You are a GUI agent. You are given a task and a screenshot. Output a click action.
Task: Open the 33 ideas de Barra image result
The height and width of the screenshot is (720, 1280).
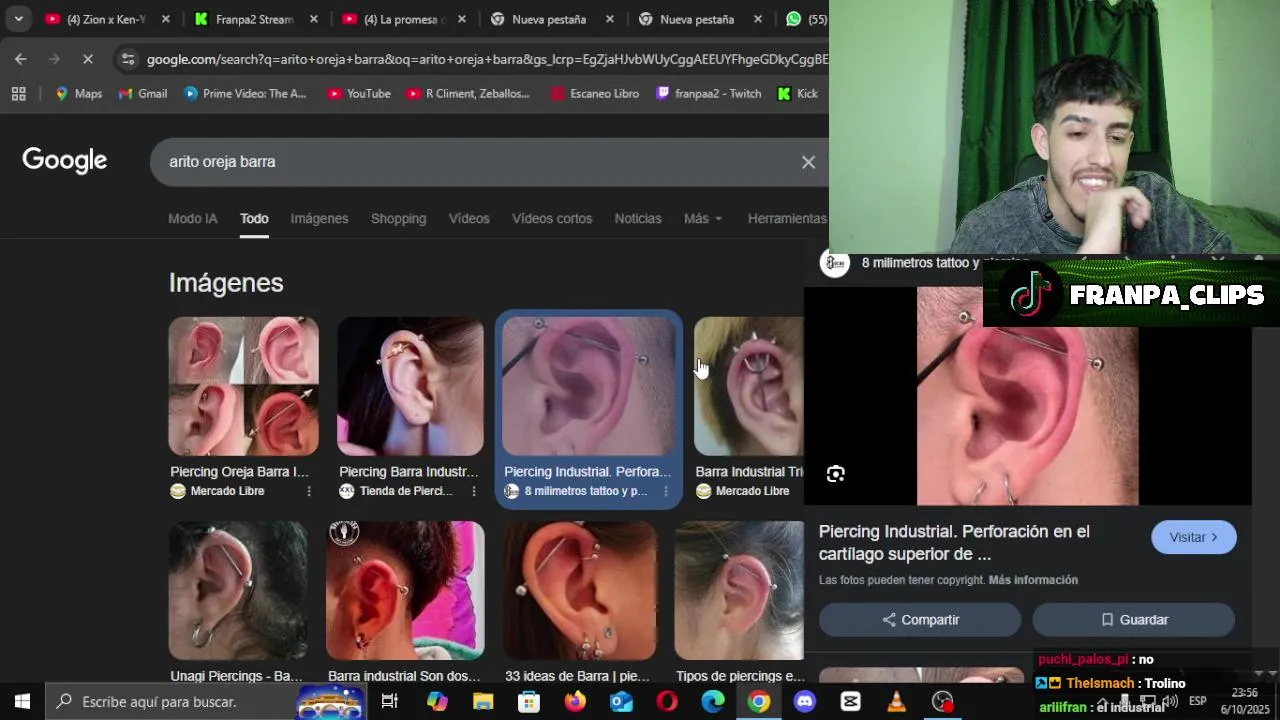point(580,590)
